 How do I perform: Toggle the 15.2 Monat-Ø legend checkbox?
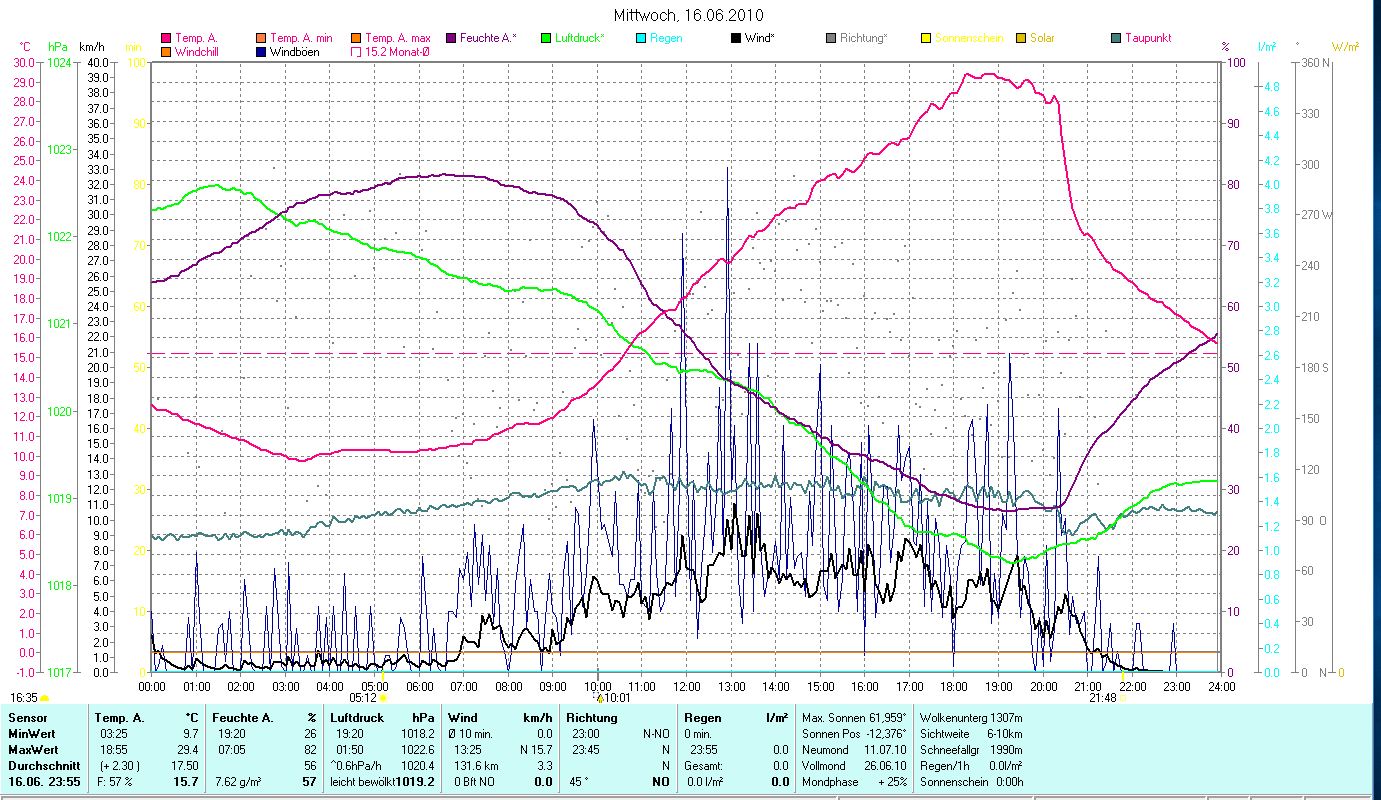coord(356,51)
